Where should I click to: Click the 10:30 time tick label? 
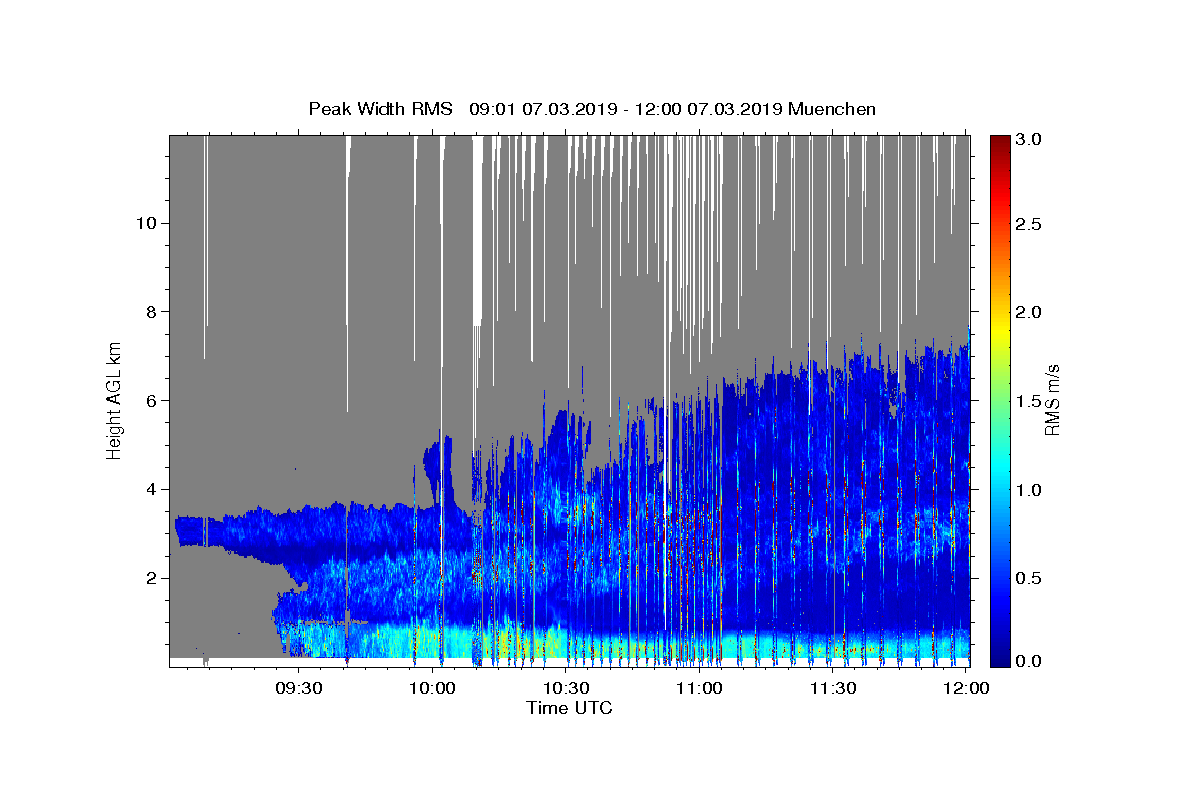coord(566,689)
